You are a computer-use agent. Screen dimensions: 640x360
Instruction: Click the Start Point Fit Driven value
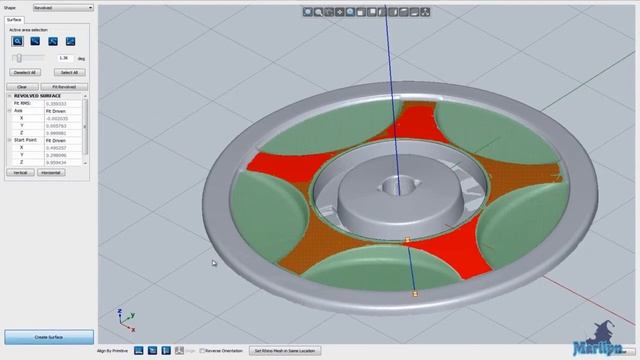tap(63, 140)
